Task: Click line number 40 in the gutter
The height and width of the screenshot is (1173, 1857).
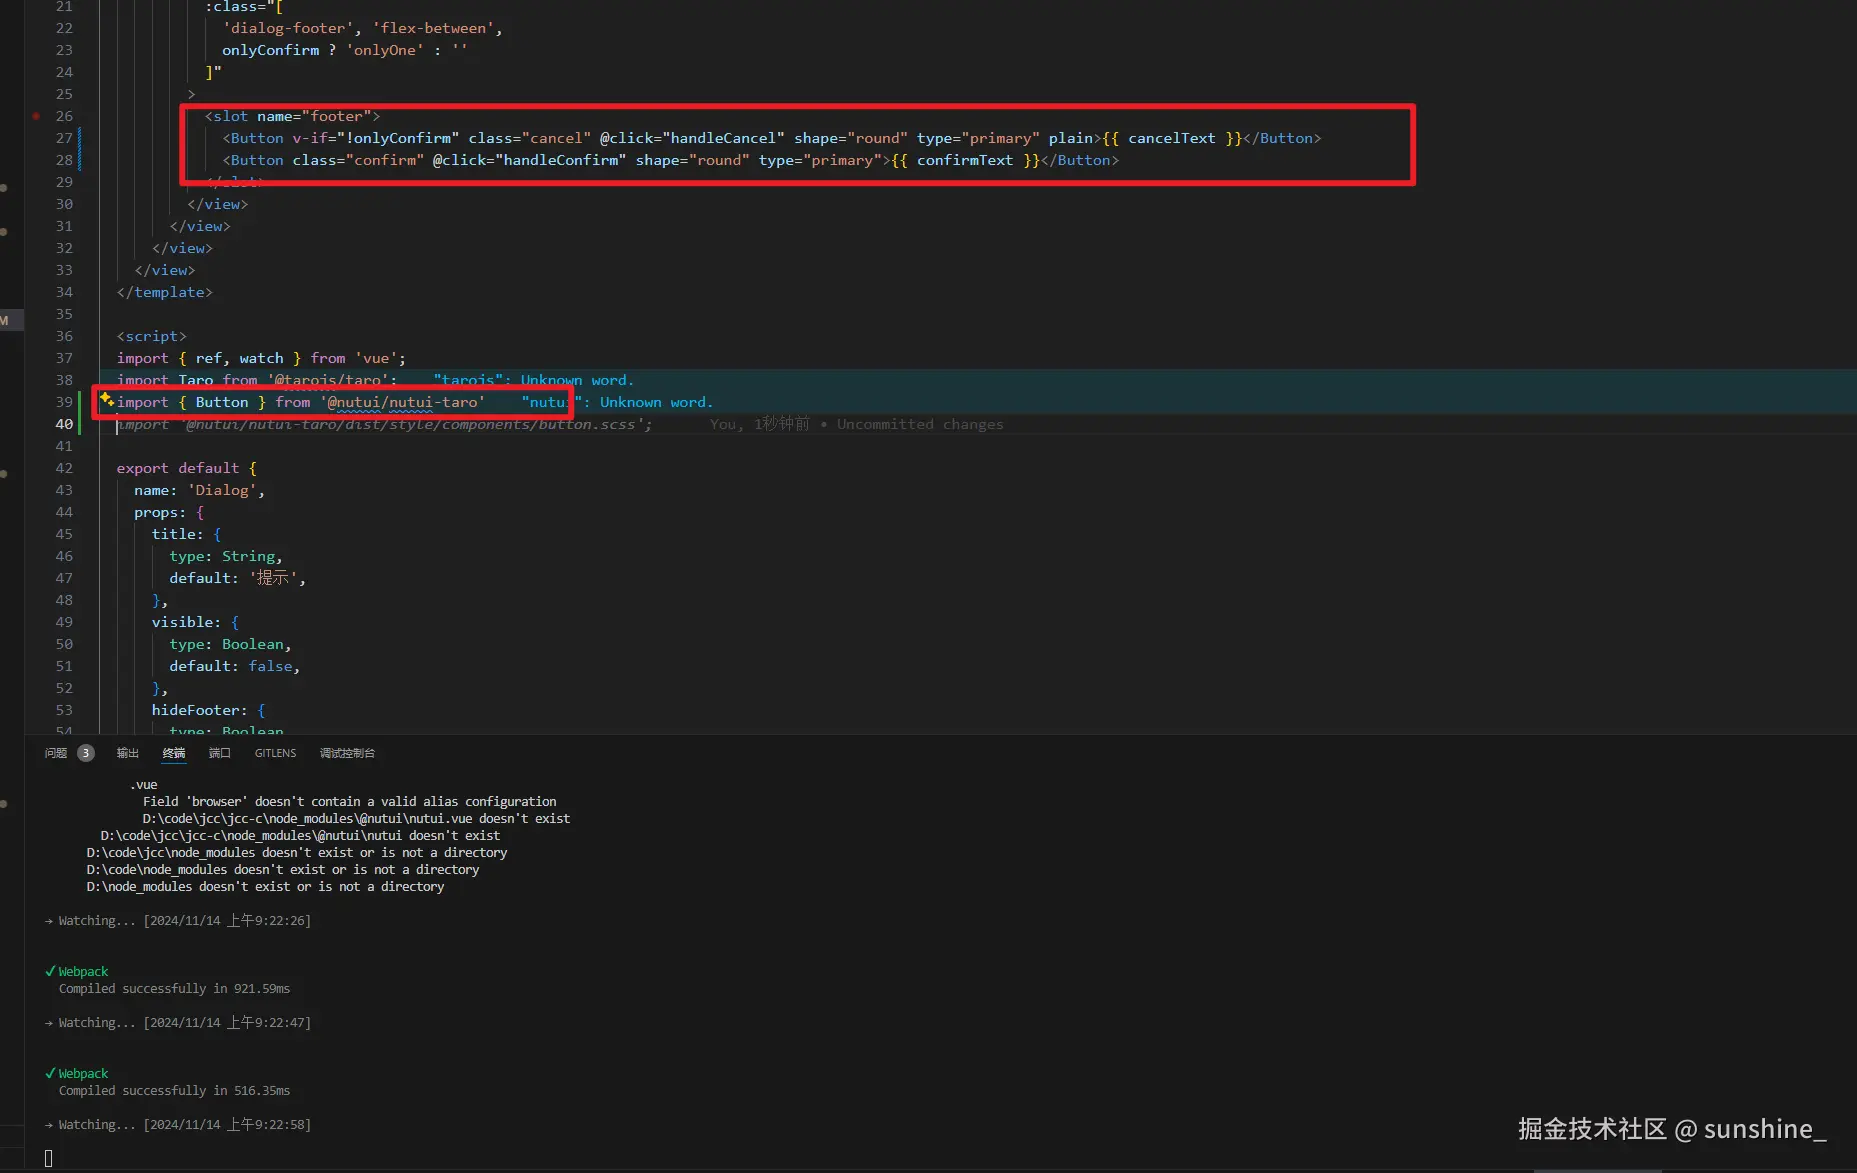Action: 64,424
